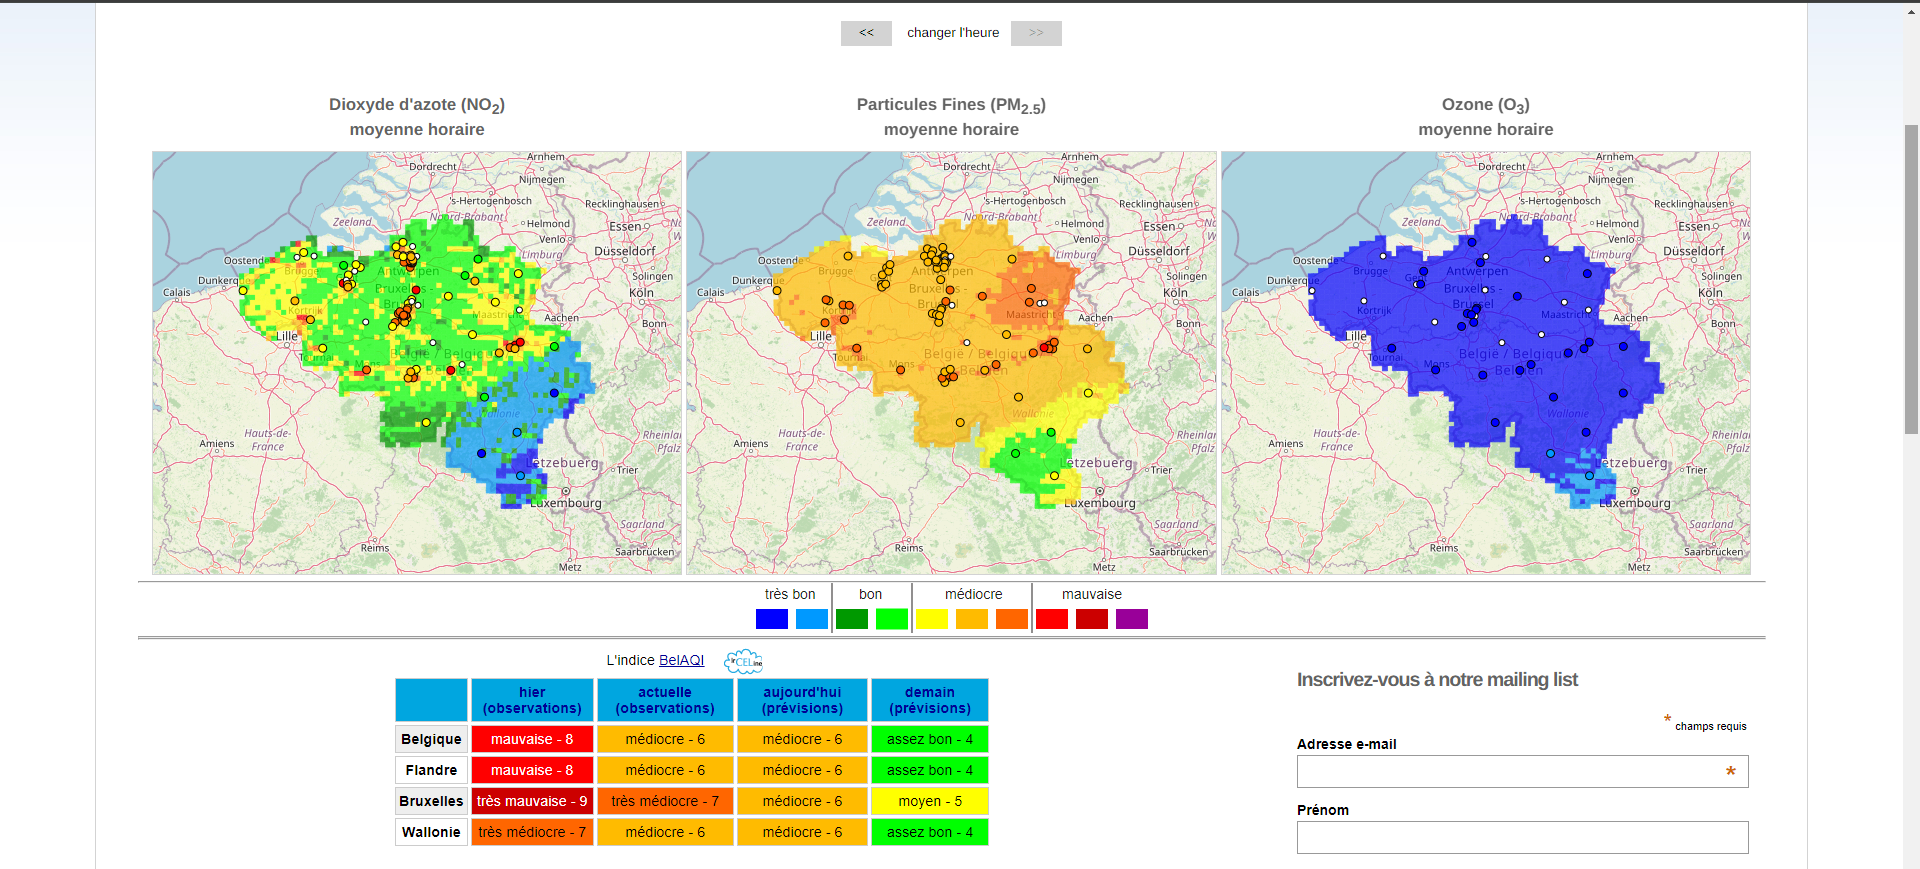Click Bruxelles tomorrow cell 'moyen - 5'
The width and height of the screenshot is (1920, 869).
[930, 801]
